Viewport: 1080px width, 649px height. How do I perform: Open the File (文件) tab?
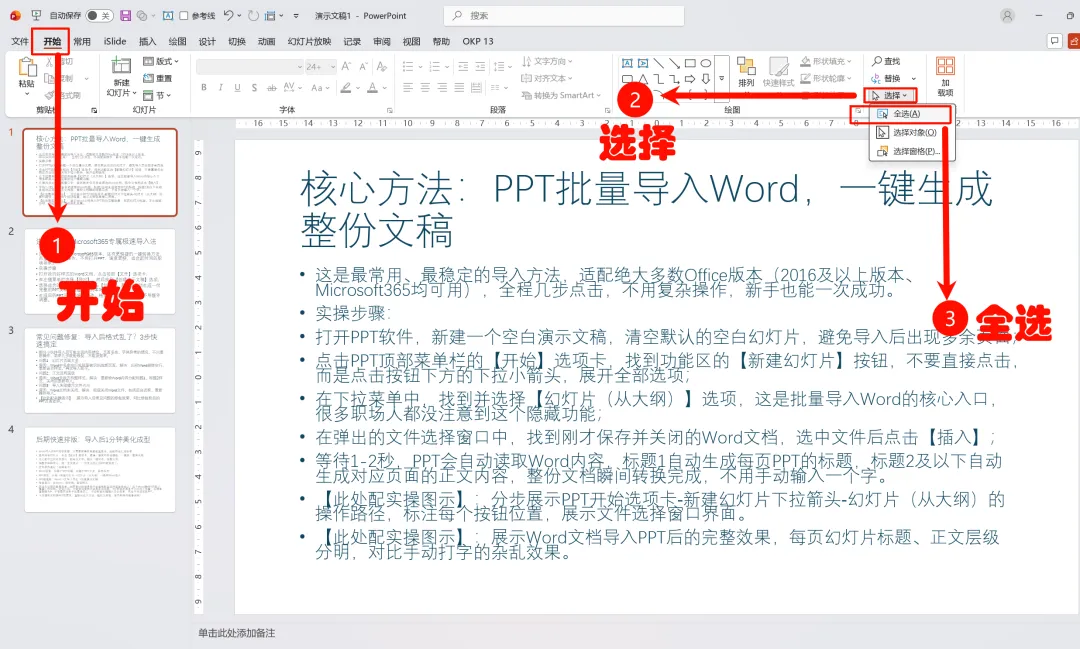tap(20, 41)
